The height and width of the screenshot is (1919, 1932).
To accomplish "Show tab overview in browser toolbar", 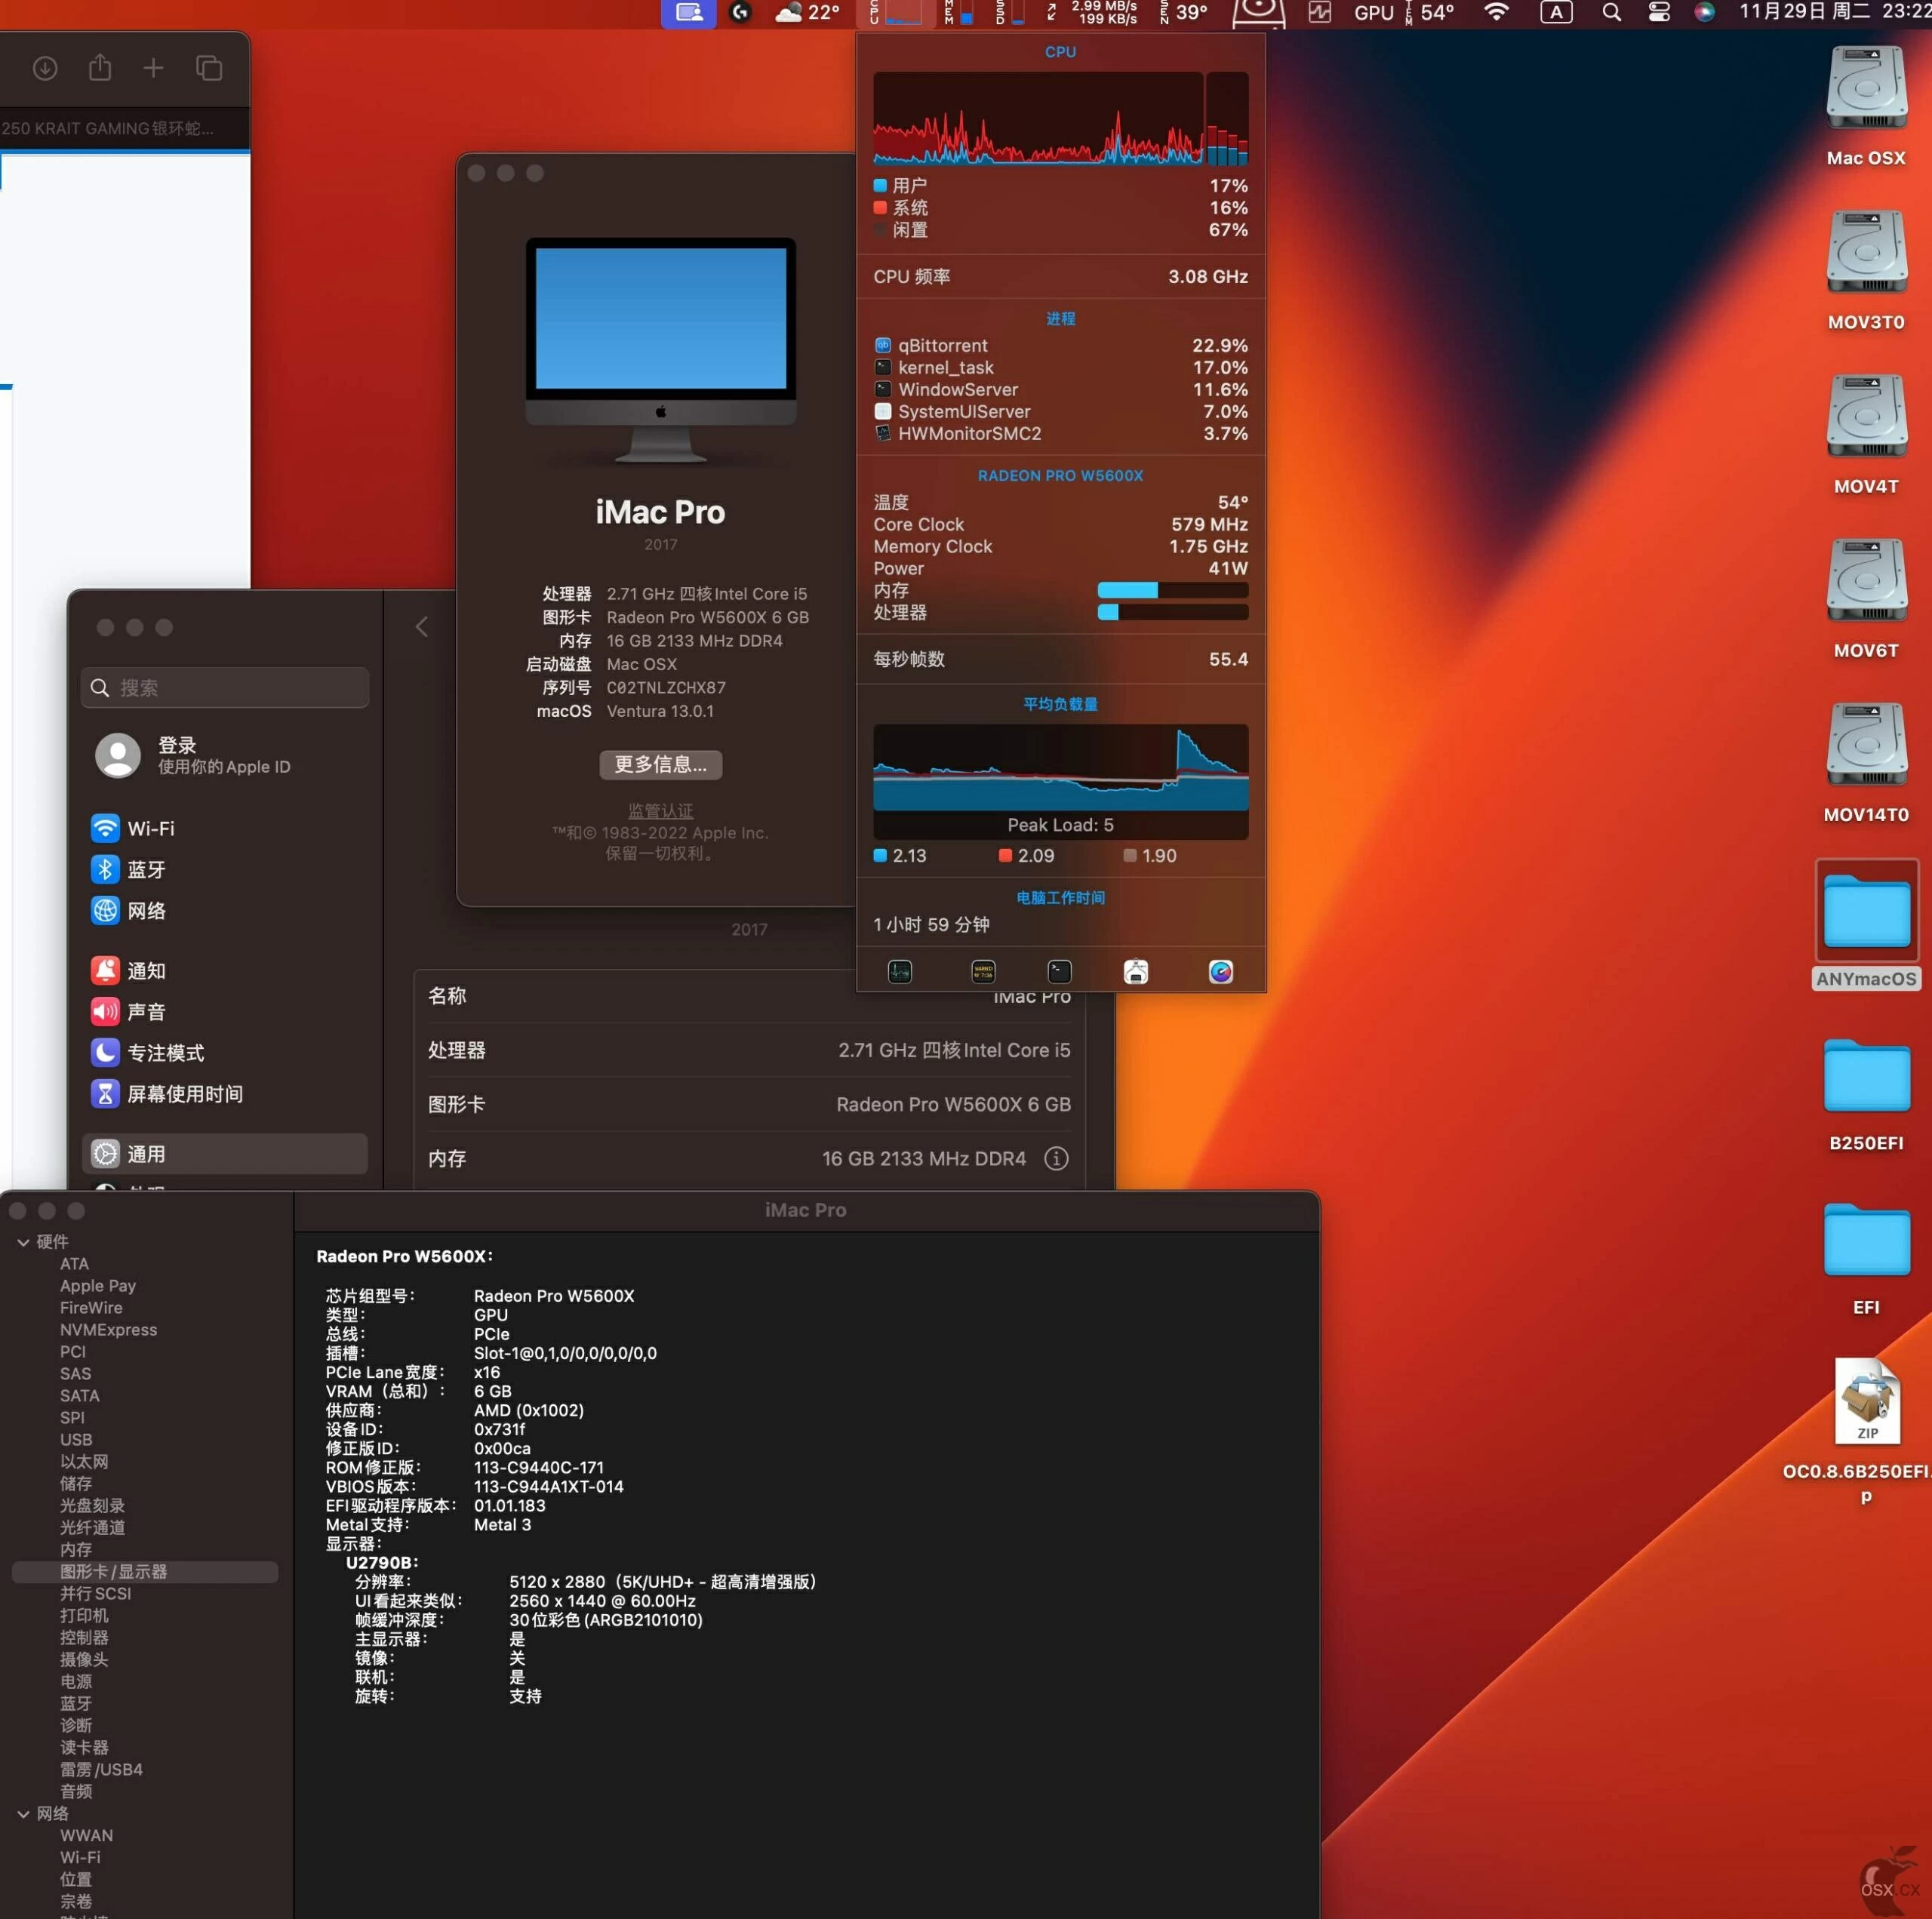I will [208, 68].
